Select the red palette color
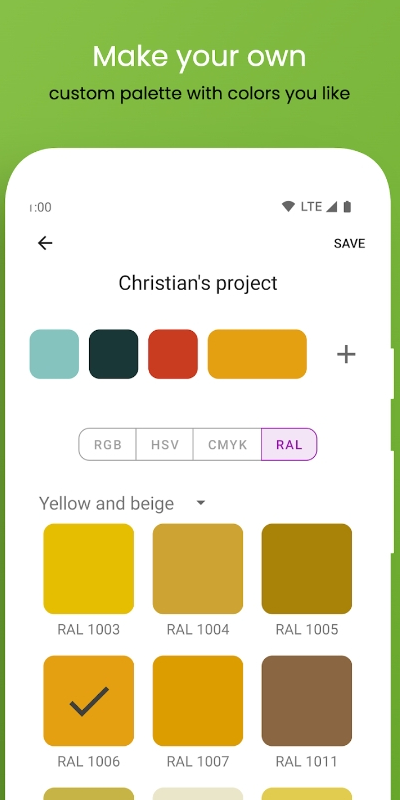This screenshot has width=400, height=800. tap(173, 354)
